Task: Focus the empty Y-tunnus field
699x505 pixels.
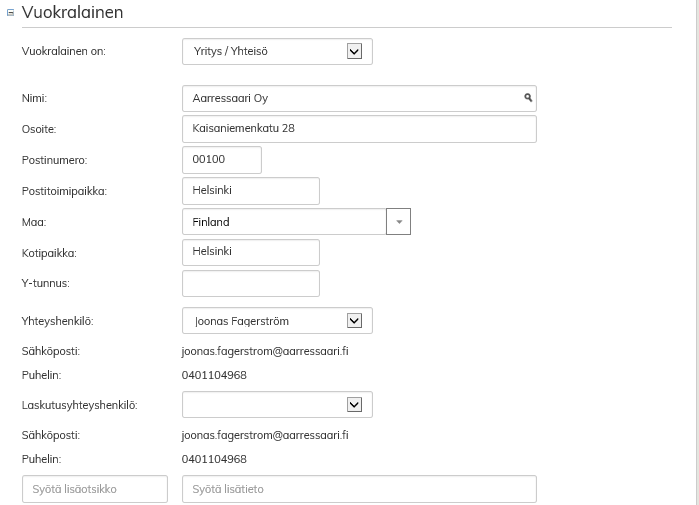Action: pos(250,283)
